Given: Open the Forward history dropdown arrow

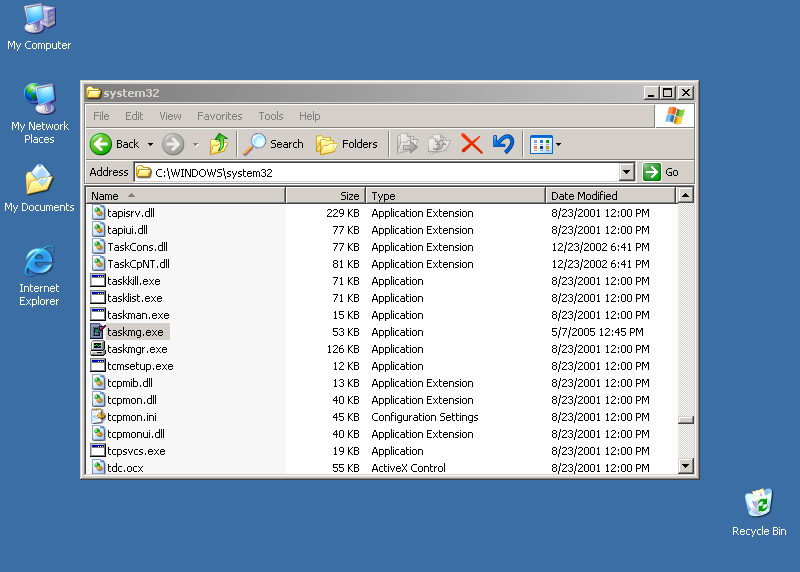Looking at the screenshot, I should pyautogui.click(x=195, y=145).
